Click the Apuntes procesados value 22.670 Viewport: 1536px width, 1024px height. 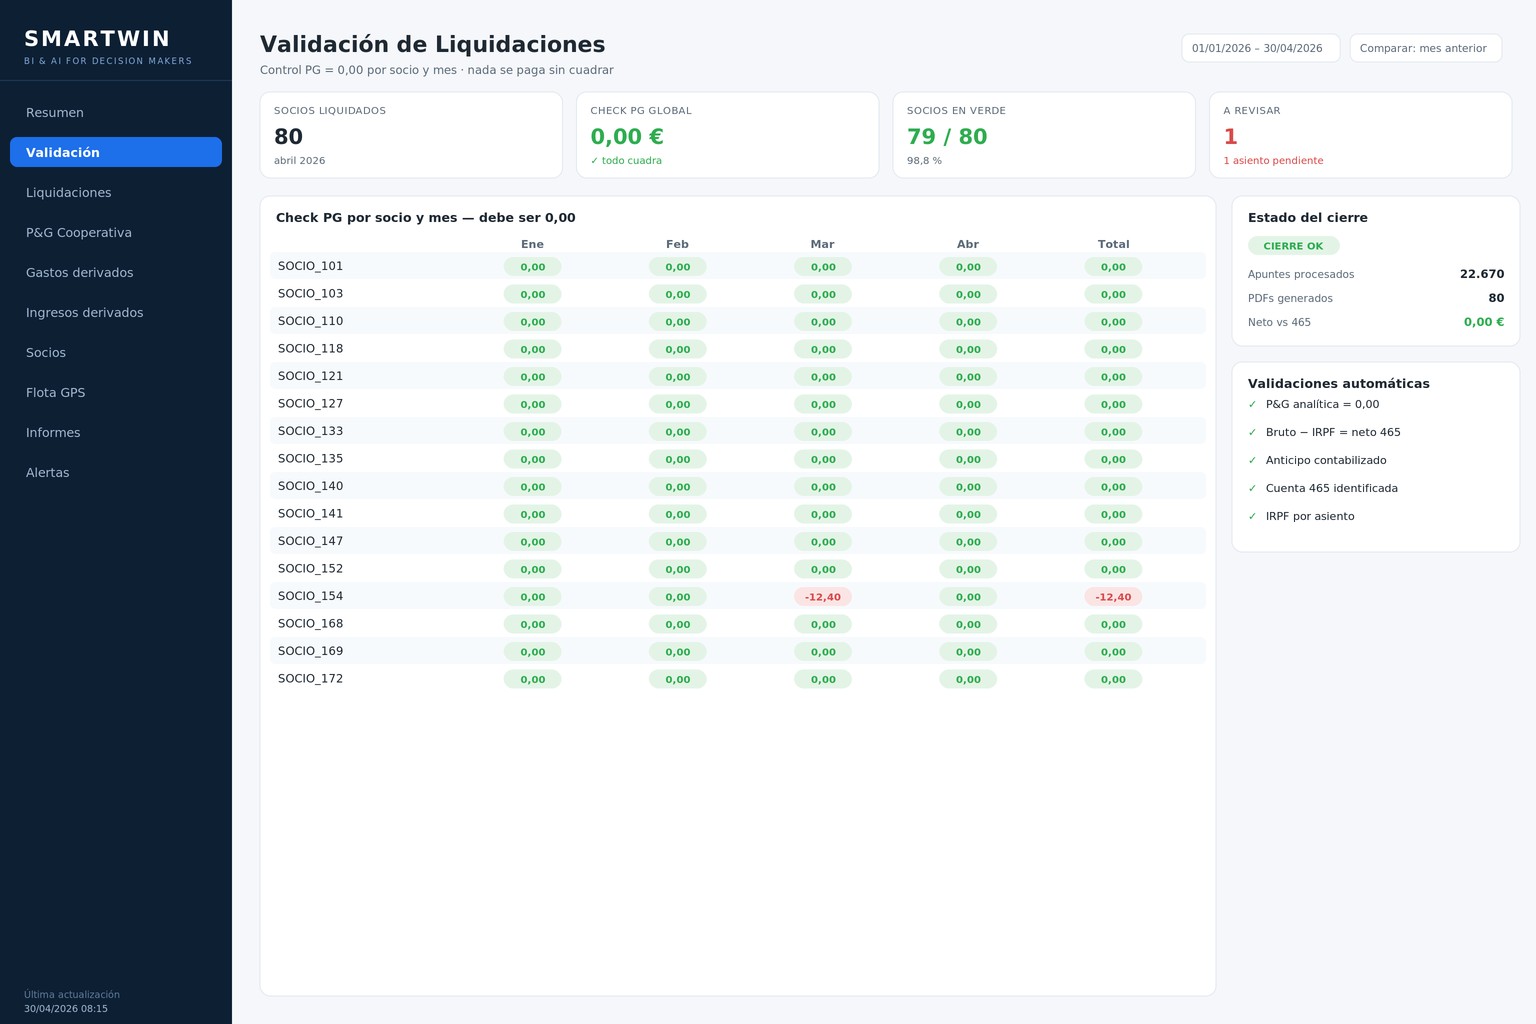(x=1482, y=274)
